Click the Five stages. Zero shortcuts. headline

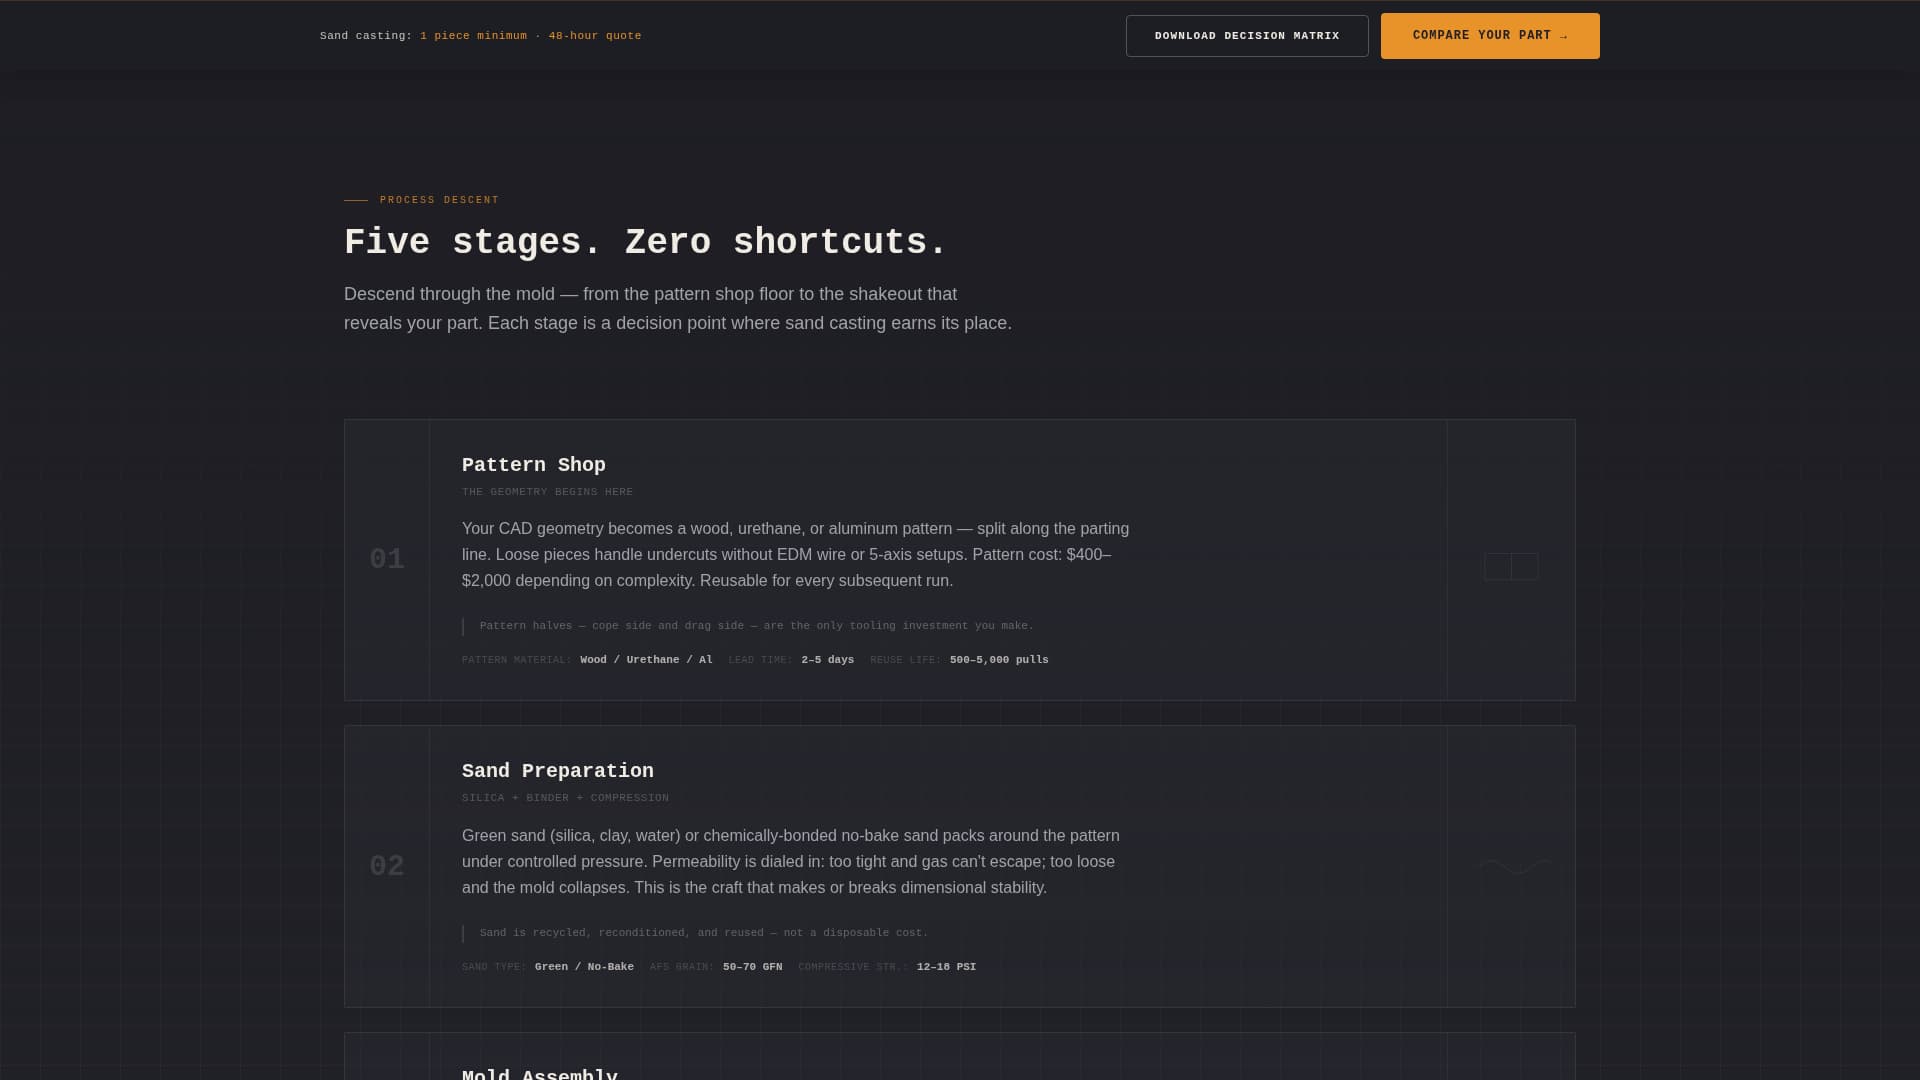point(644,242)
